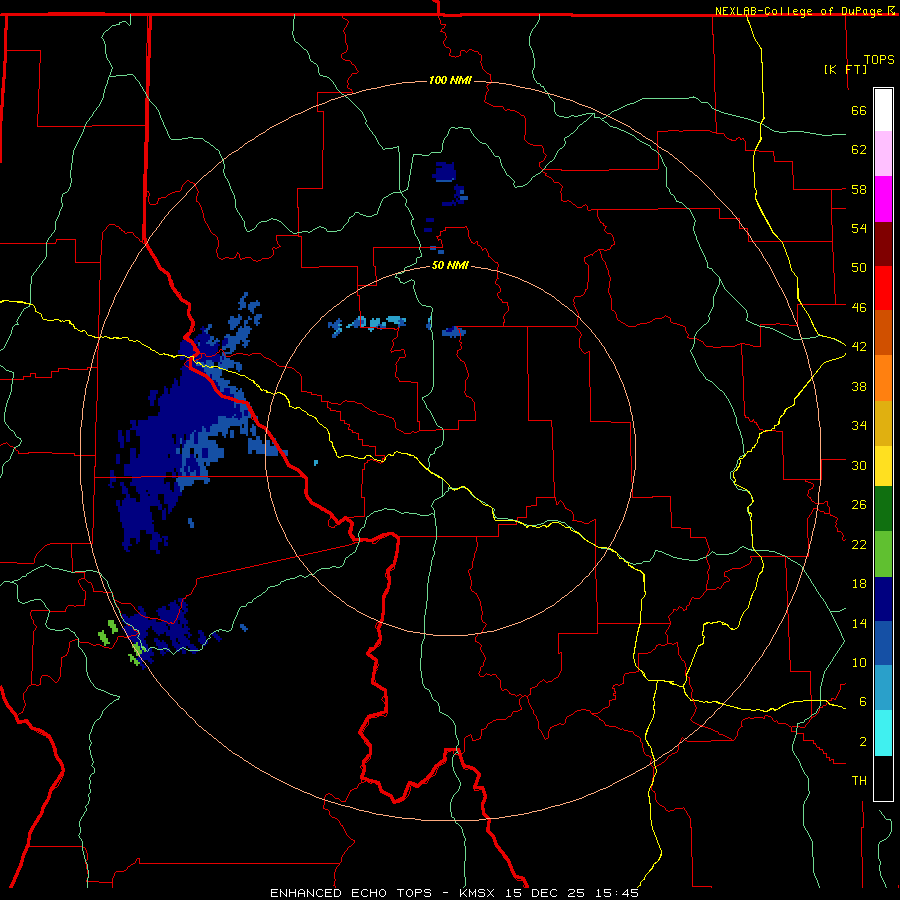Click the 54 value on the legend
The height and width of the screenshot is (900, 900).
tap(859, 228)
